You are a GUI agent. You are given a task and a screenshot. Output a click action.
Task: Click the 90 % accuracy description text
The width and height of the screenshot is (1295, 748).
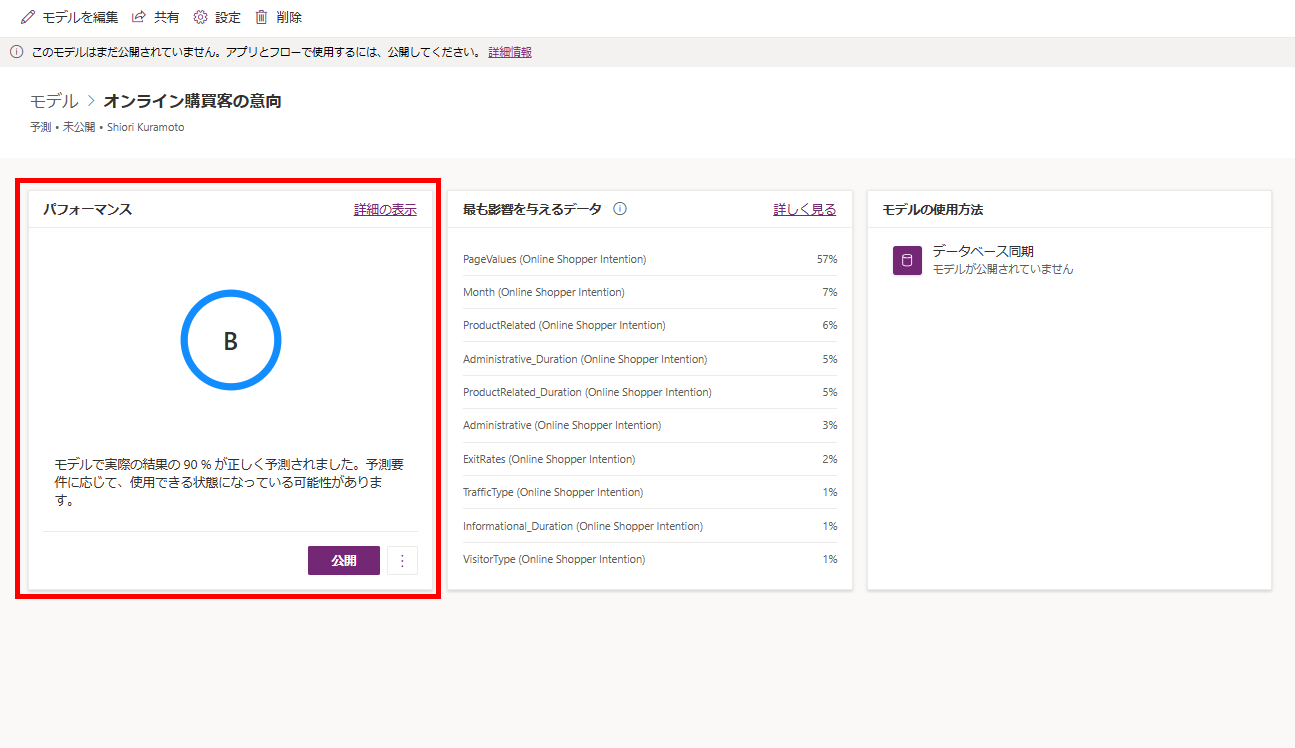pyautogui.click(x=229, y=483)
